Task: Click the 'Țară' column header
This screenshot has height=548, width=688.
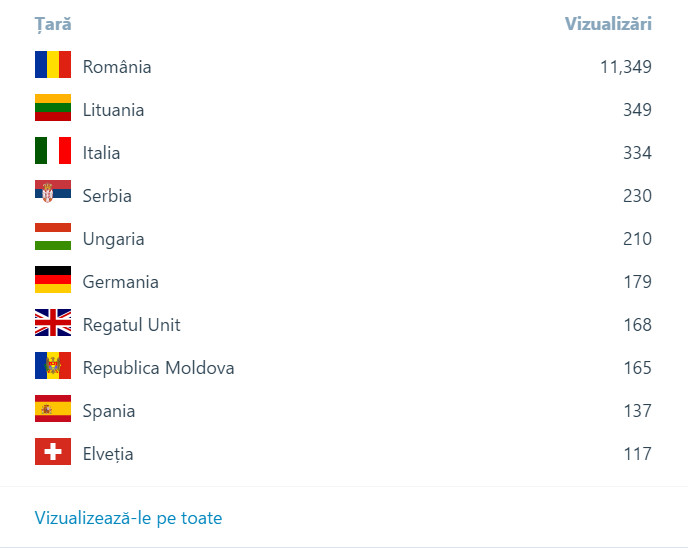Action: (x=53, y=23)
